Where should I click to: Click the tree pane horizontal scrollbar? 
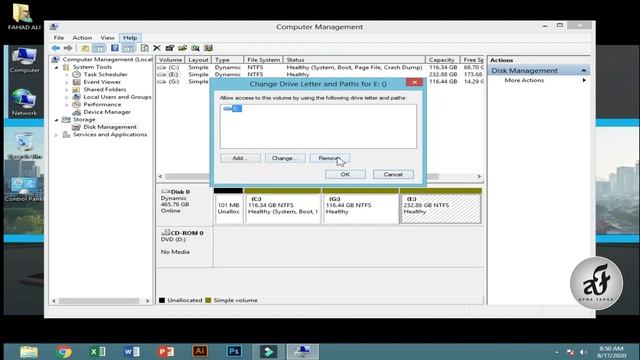click(x=100, y=301)
